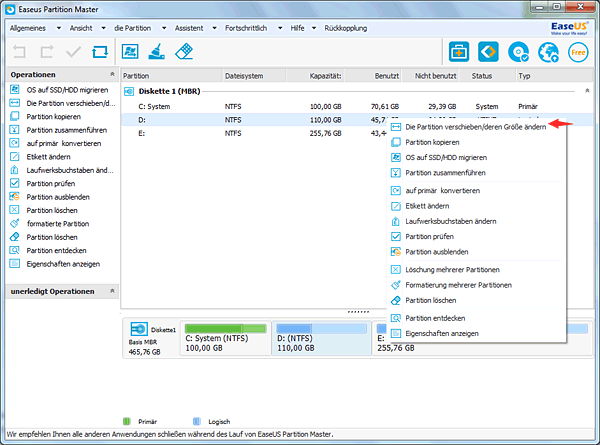Image resolution: width=600 pixels, height=445 pixels.
Task: Click the dotted splitter handle above disk map
Action: [358, 312]
